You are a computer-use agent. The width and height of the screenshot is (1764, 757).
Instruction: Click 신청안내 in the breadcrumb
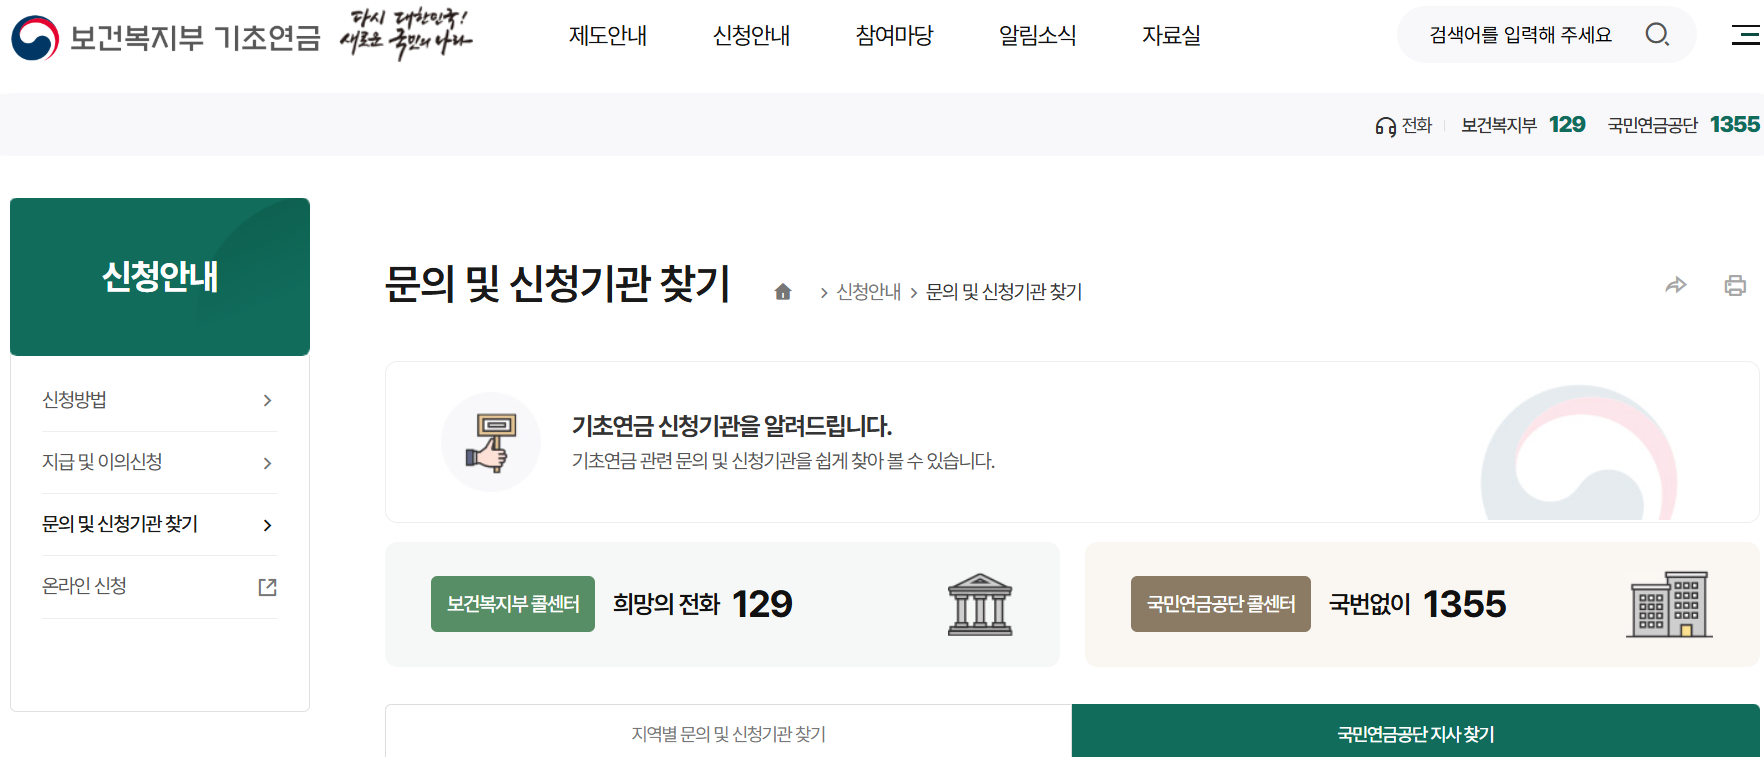tap(868, 292)
